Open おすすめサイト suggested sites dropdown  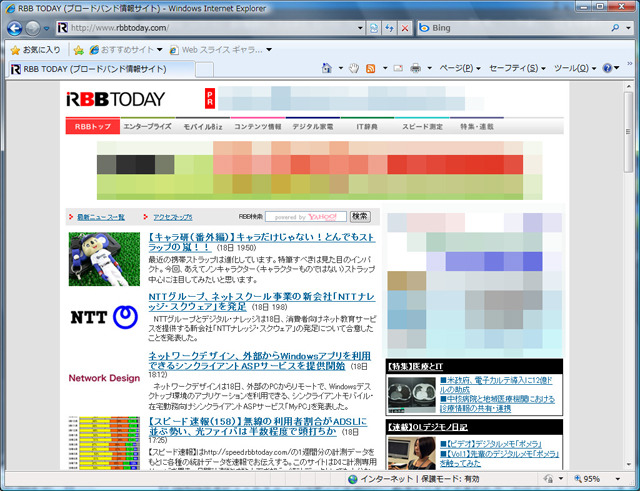126,50
